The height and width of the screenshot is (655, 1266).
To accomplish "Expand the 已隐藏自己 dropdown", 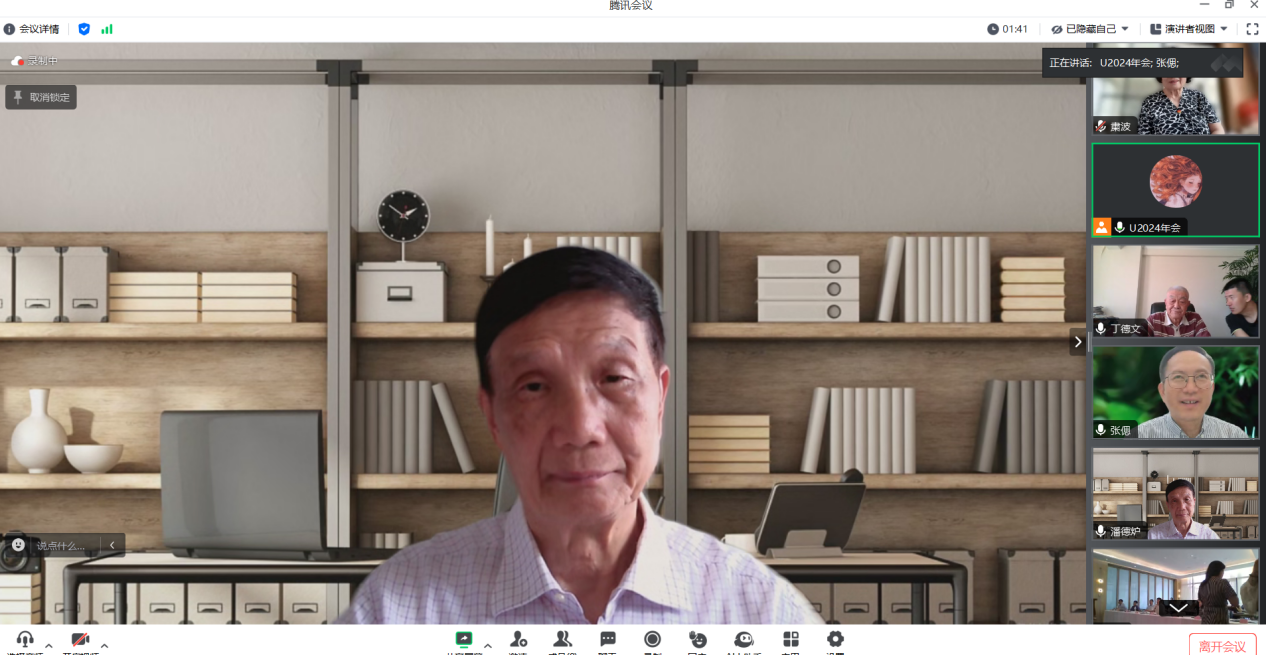I will pos(1090,29).
